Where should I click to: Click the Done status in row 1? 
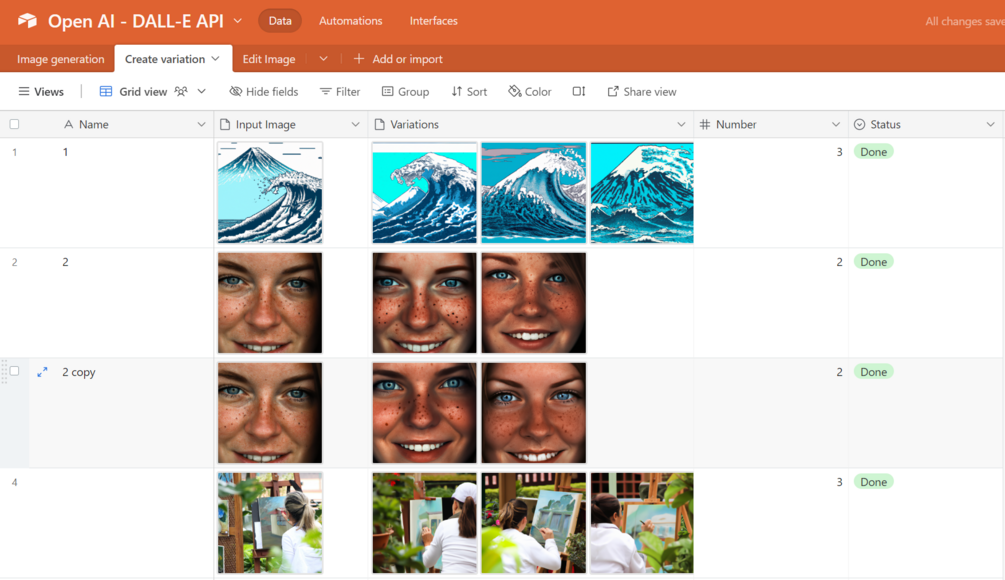(x=873, y=152)
